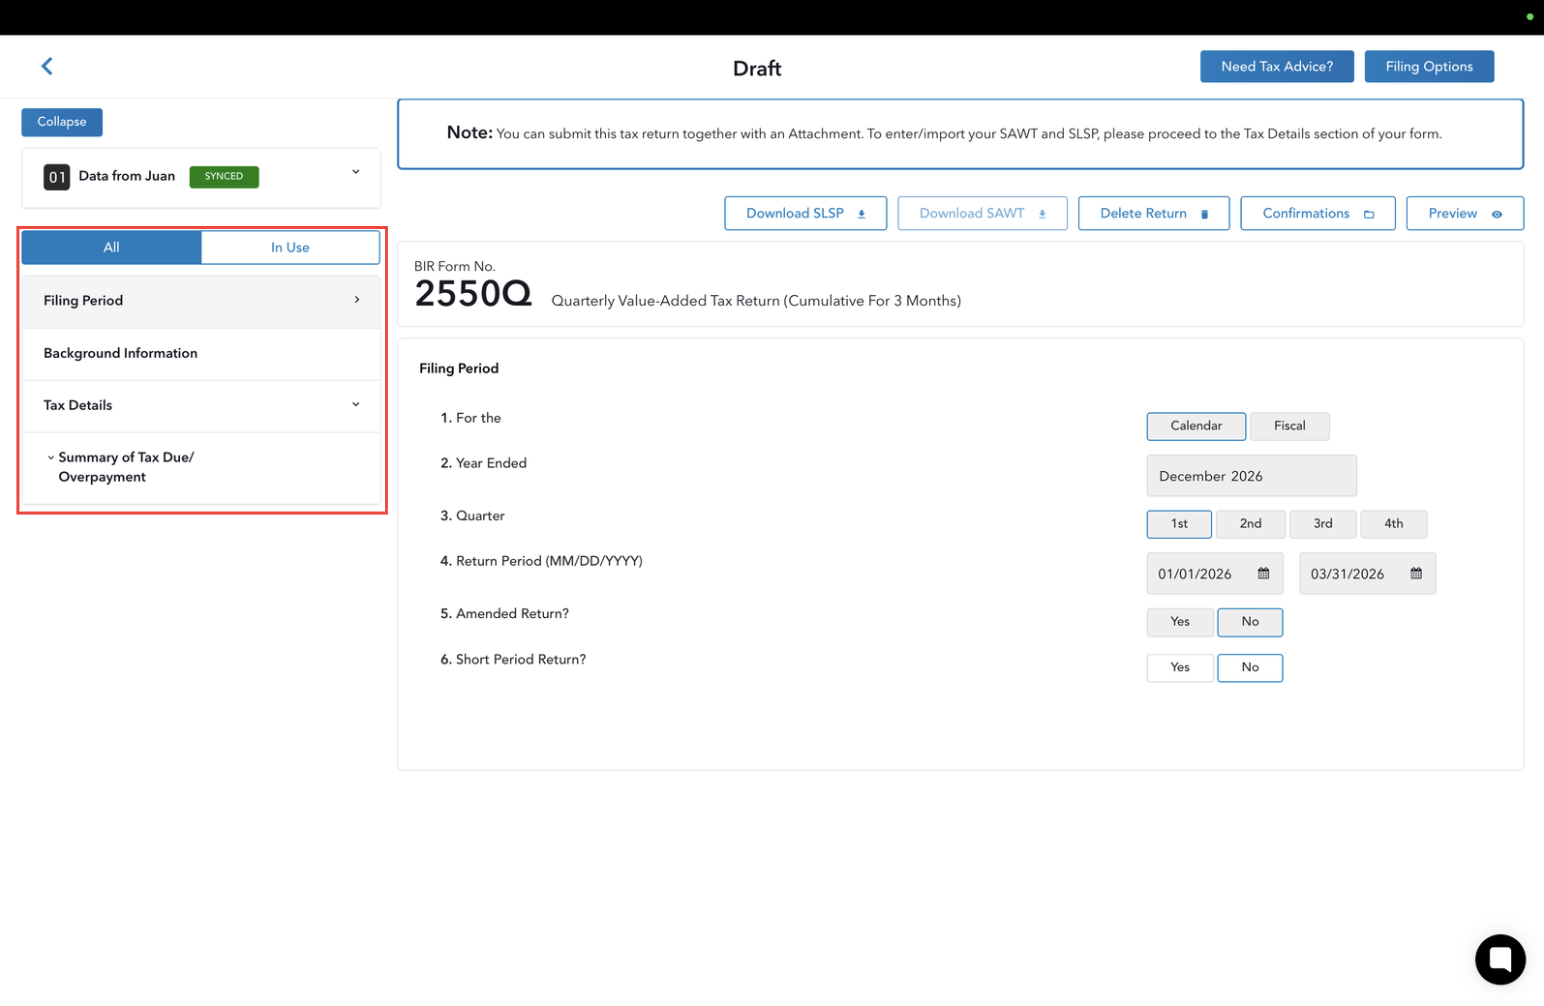The height and width of the screenshot is (1006, 1544).
Task: Click the '4. Return Period (MM/DD/YYYY)' label
Action: 541,561
